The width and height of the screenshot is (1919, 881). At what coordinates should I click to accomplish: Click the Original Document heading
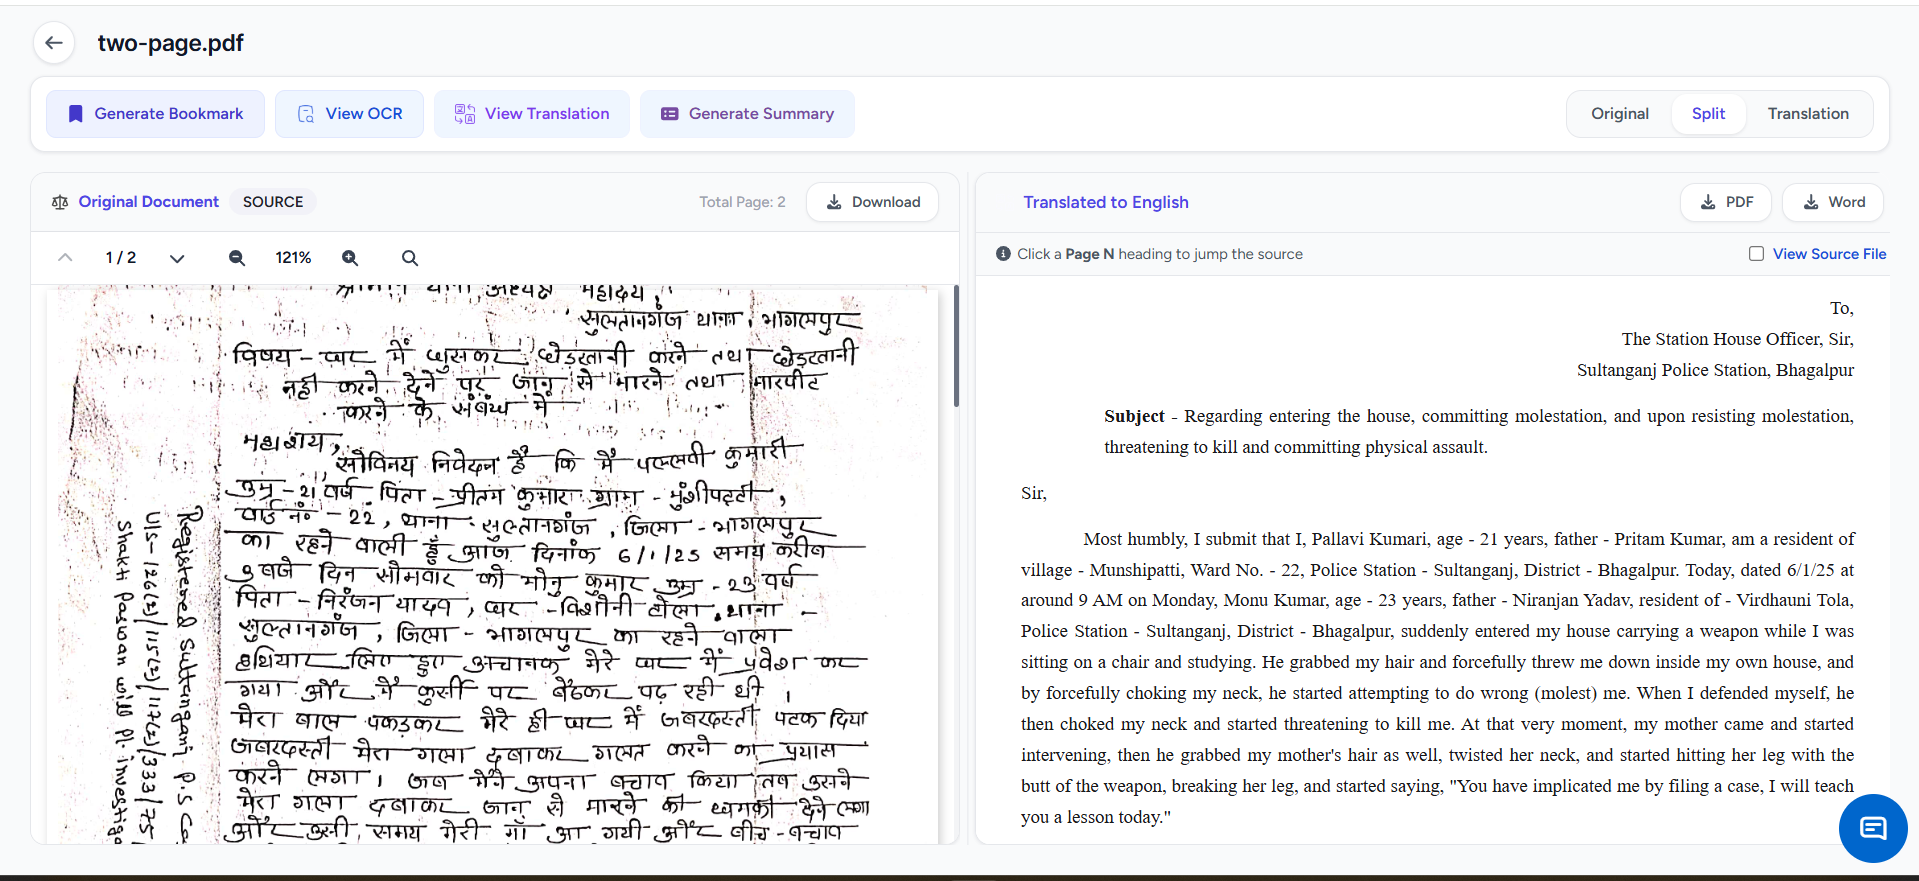point(149,202)
